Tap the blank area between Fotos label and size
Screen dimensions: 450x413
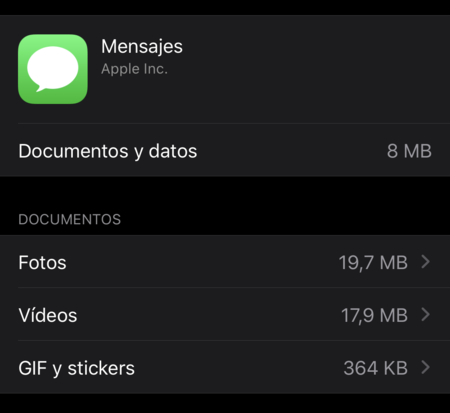coord(202,262)
